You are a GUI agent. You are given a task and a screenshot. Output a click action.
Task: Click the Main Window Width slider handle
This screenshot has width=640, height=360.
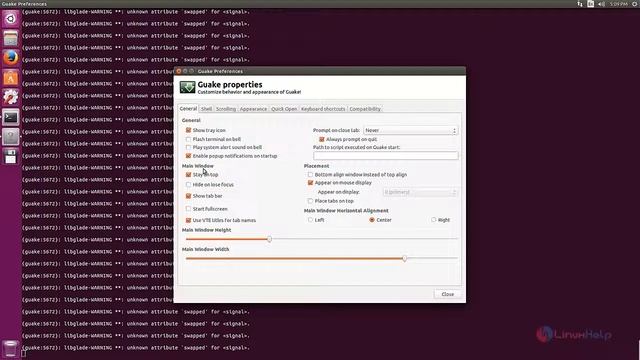coord(404,258)
